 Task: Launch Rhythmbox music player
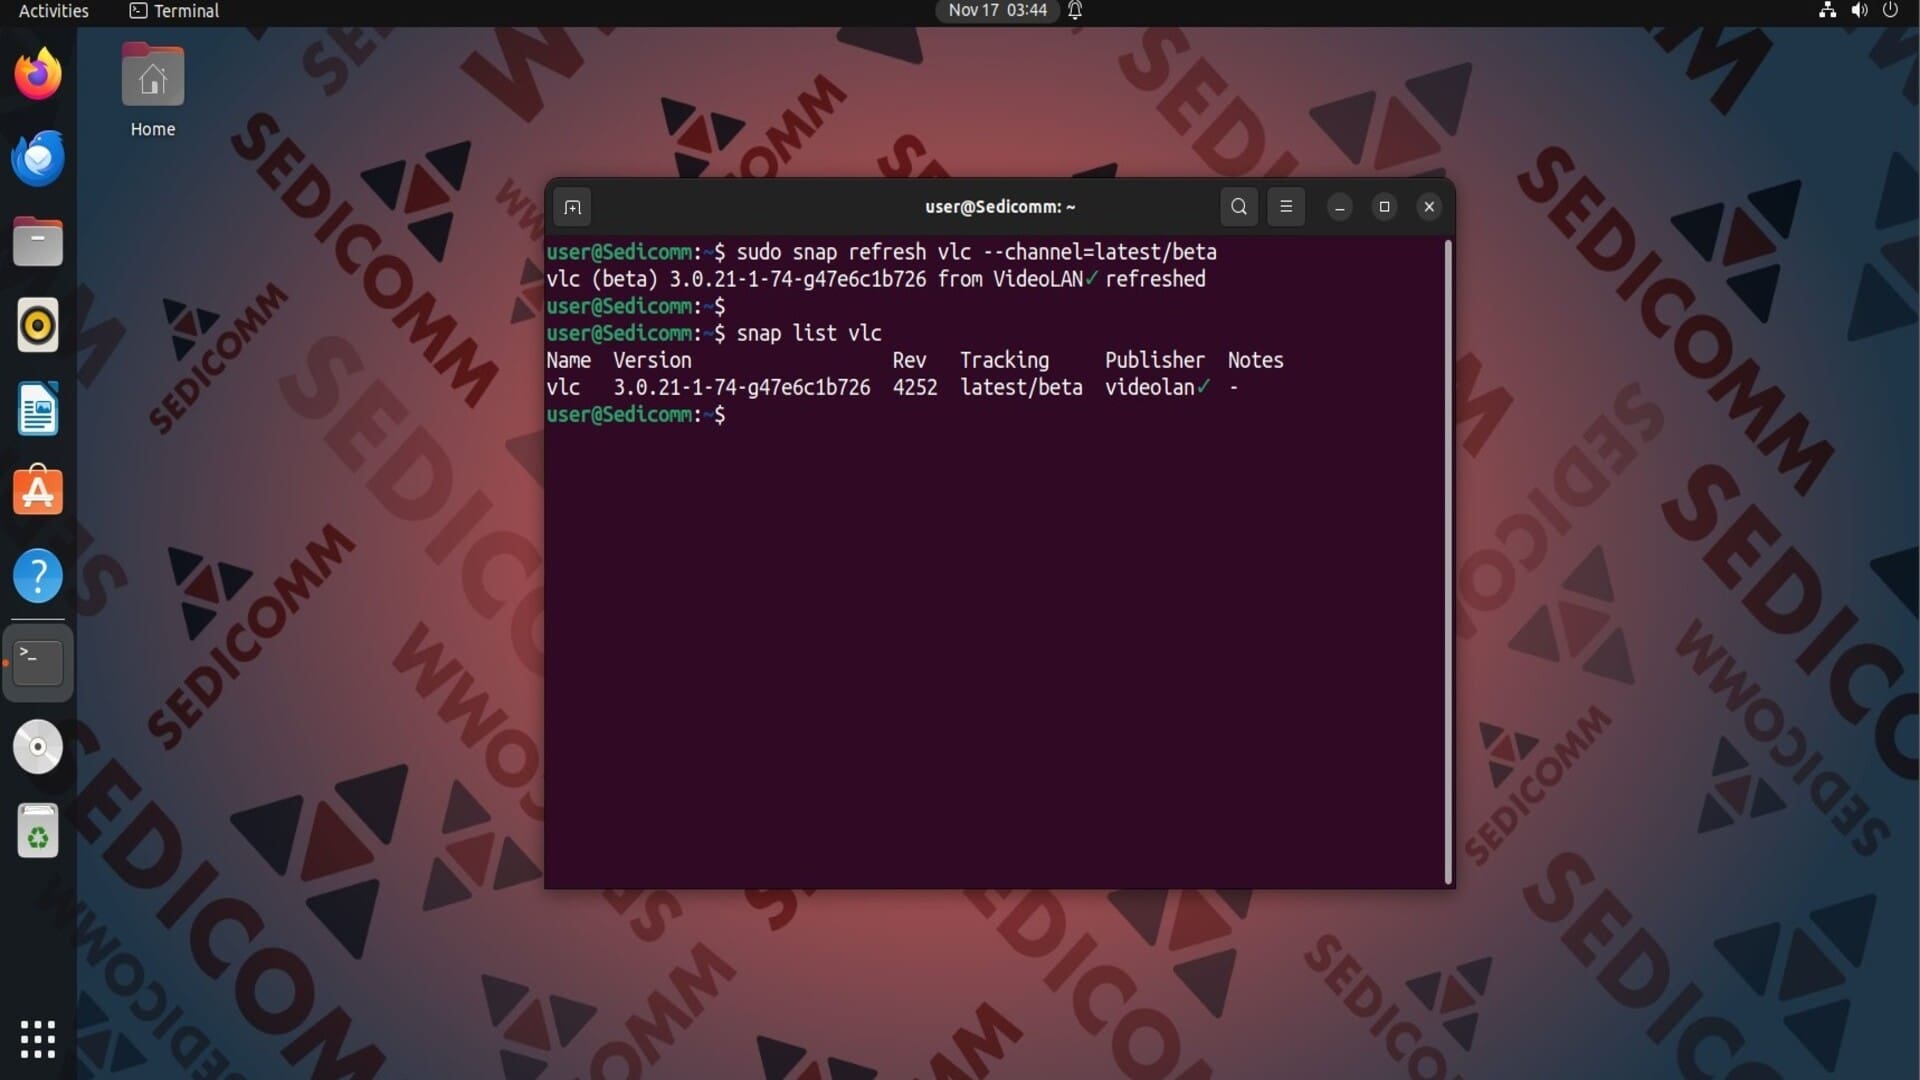pos(38,326)
